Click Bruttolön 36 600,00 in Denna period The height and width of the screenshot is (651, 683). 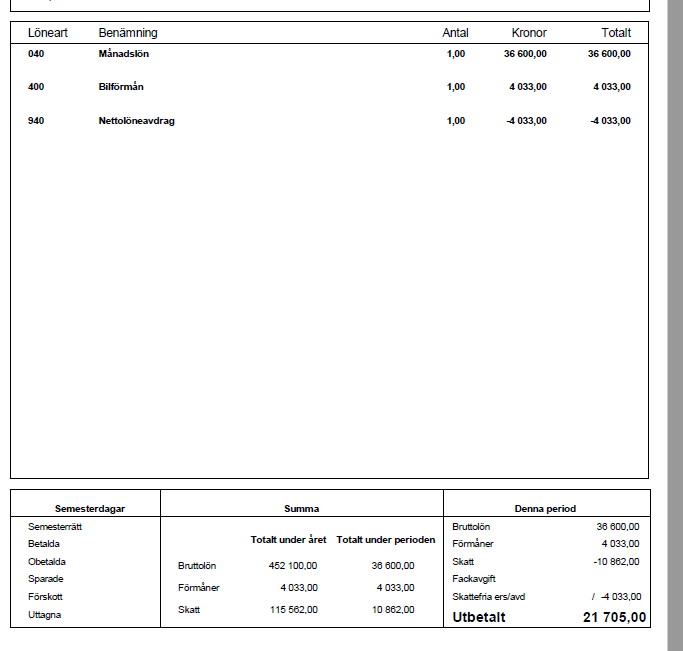[x=618, y=526]
